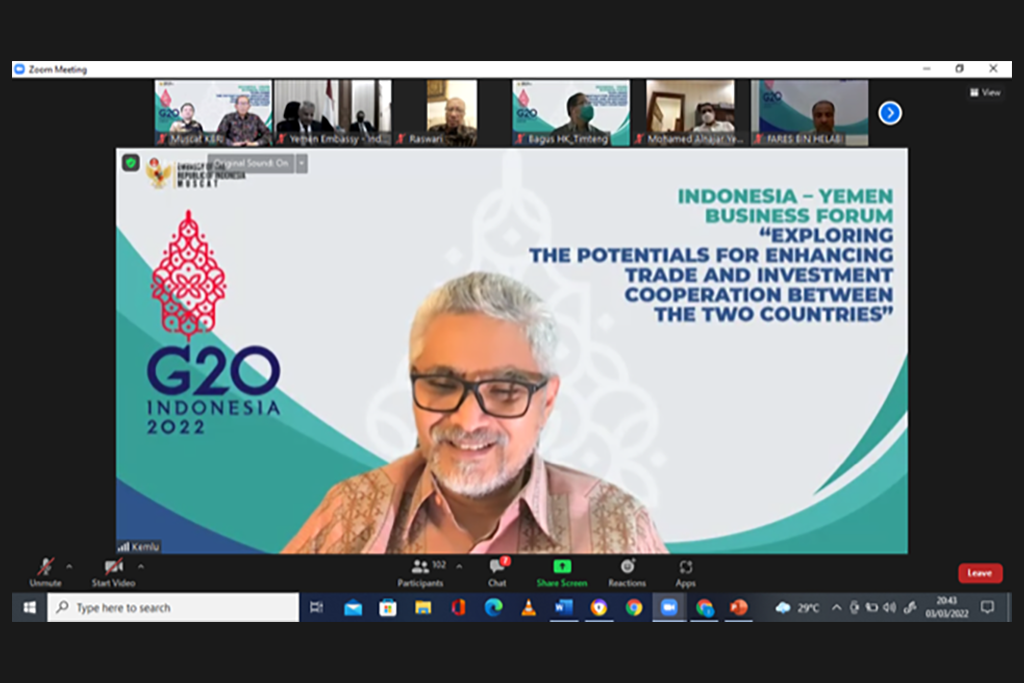Open the Mail app on the taskbar
This screenshot has width=1024, height=683.
coord(353,608)
